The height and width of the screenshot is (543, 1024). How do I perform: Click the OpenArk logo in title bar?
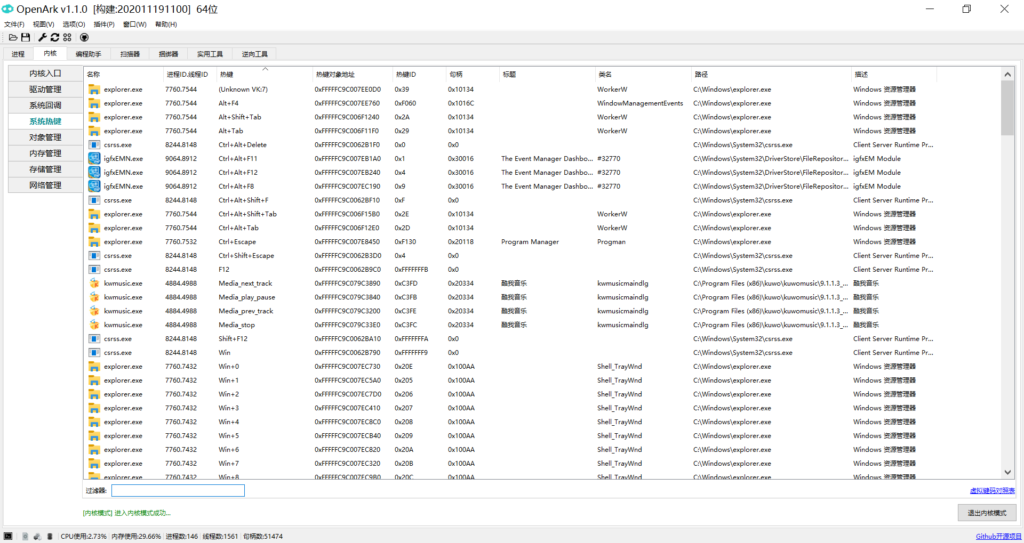[x=8, y=9]
